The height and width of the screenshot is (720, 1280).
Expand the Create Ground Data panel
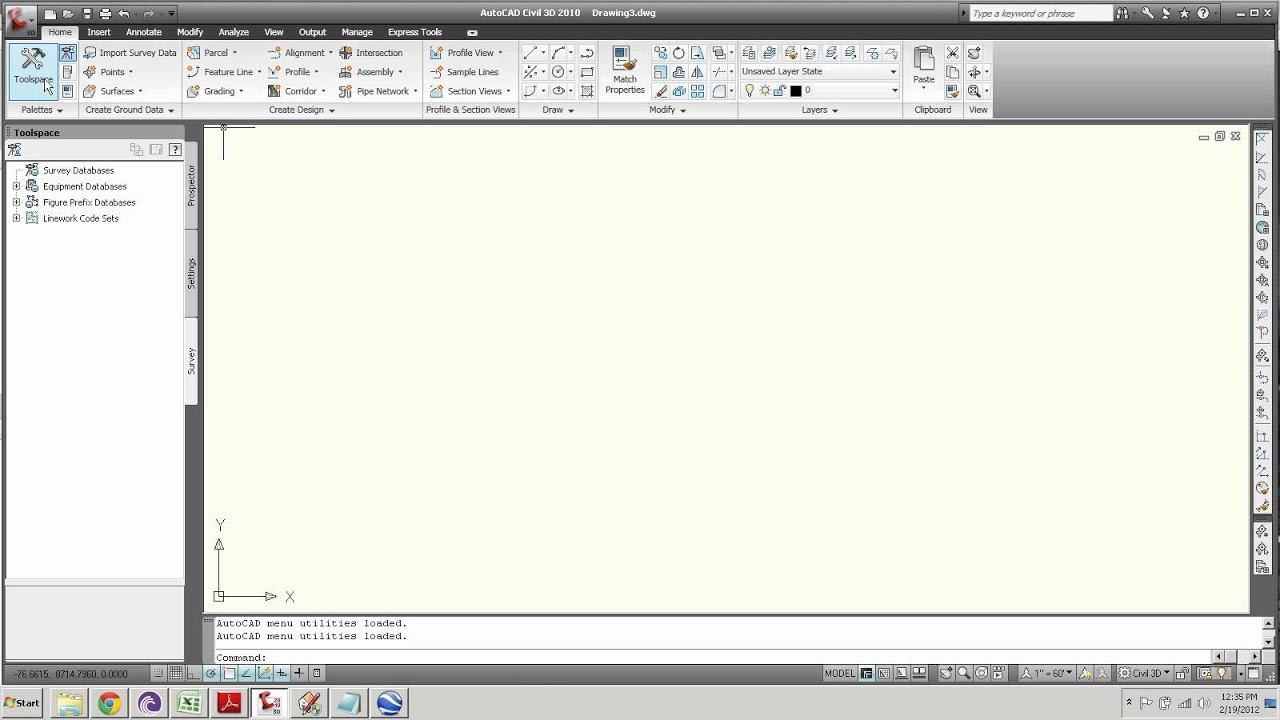coord(130,110)
